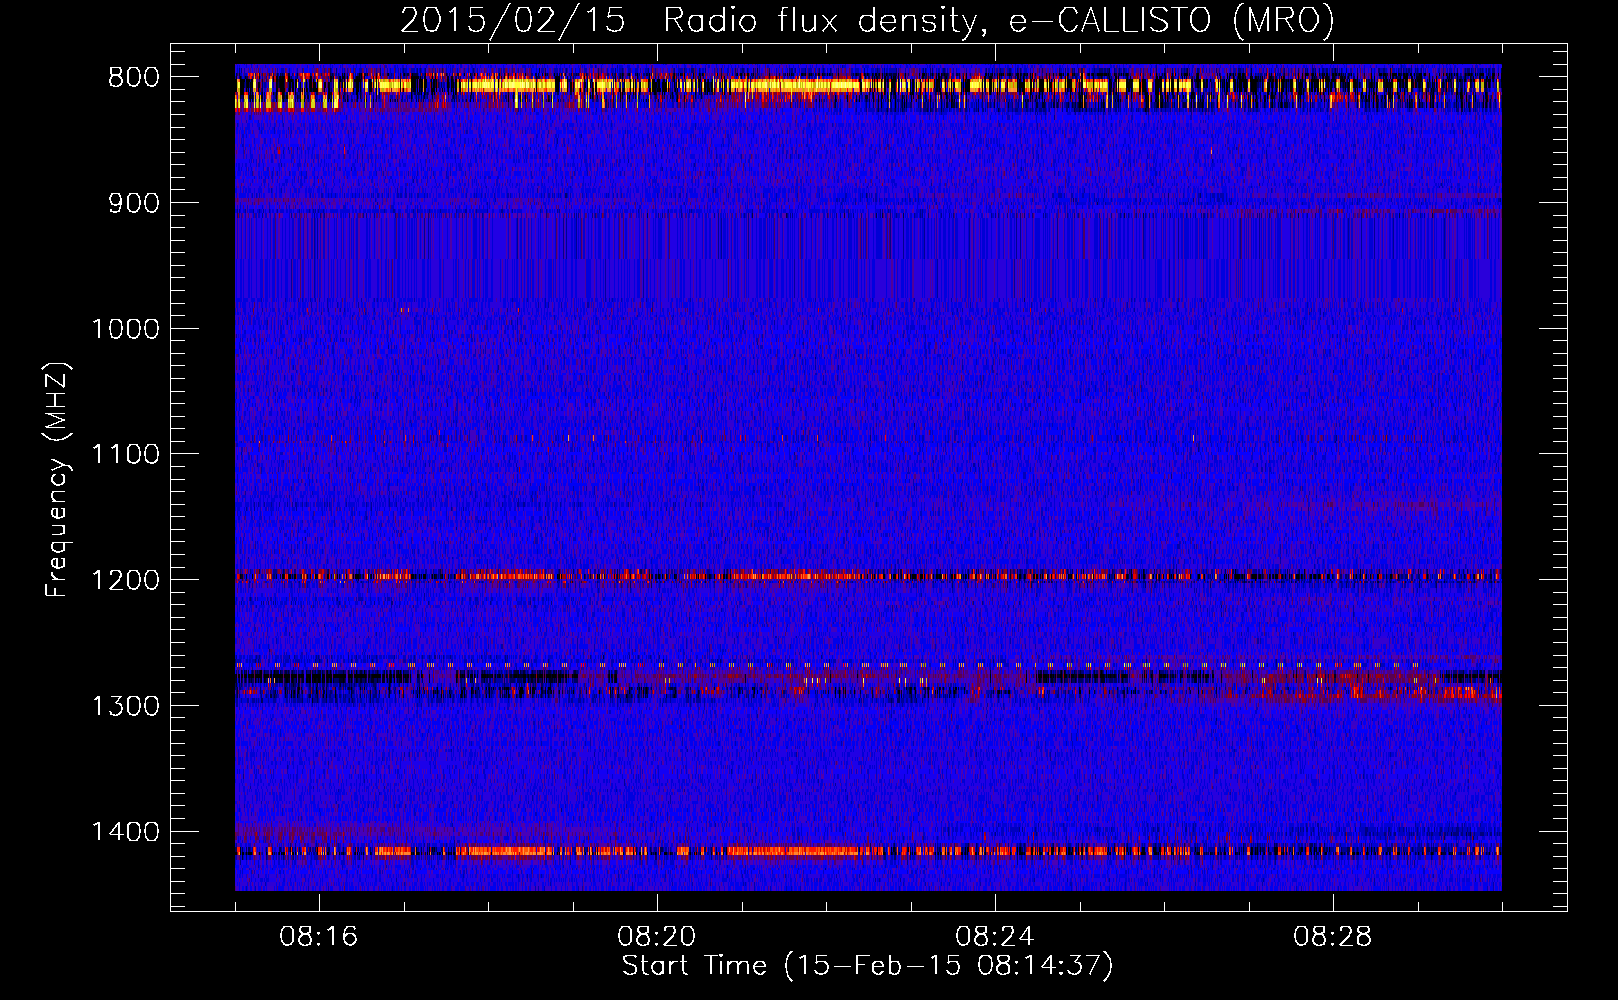Click the orange band just below 1400 MHz
The height and width of the screenshot is (1000, 1618).
tap(868, 851)
